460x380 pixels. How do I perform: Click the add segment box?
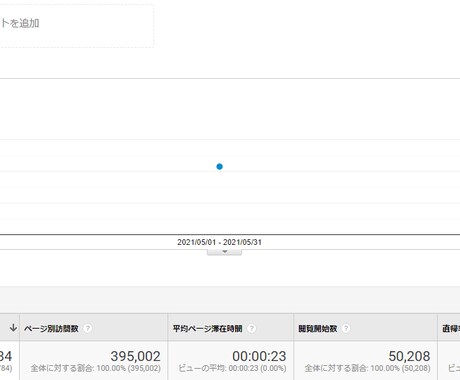pos(76,25)
